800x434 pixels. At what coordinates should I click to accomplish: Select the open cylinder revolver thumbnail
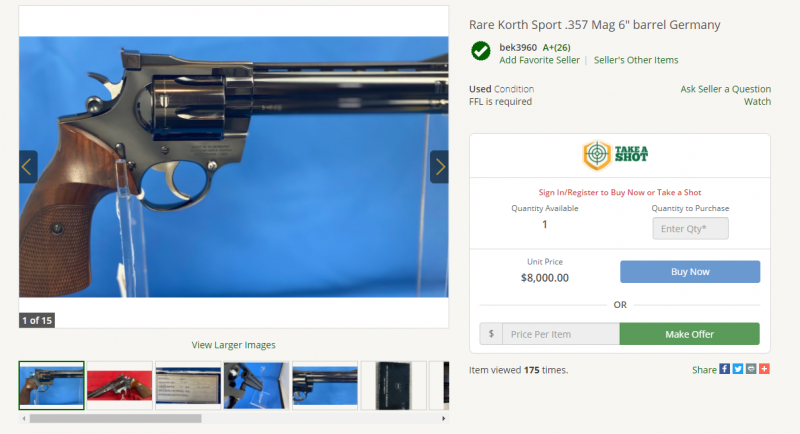pyautogui.click(x=256, y=386)
